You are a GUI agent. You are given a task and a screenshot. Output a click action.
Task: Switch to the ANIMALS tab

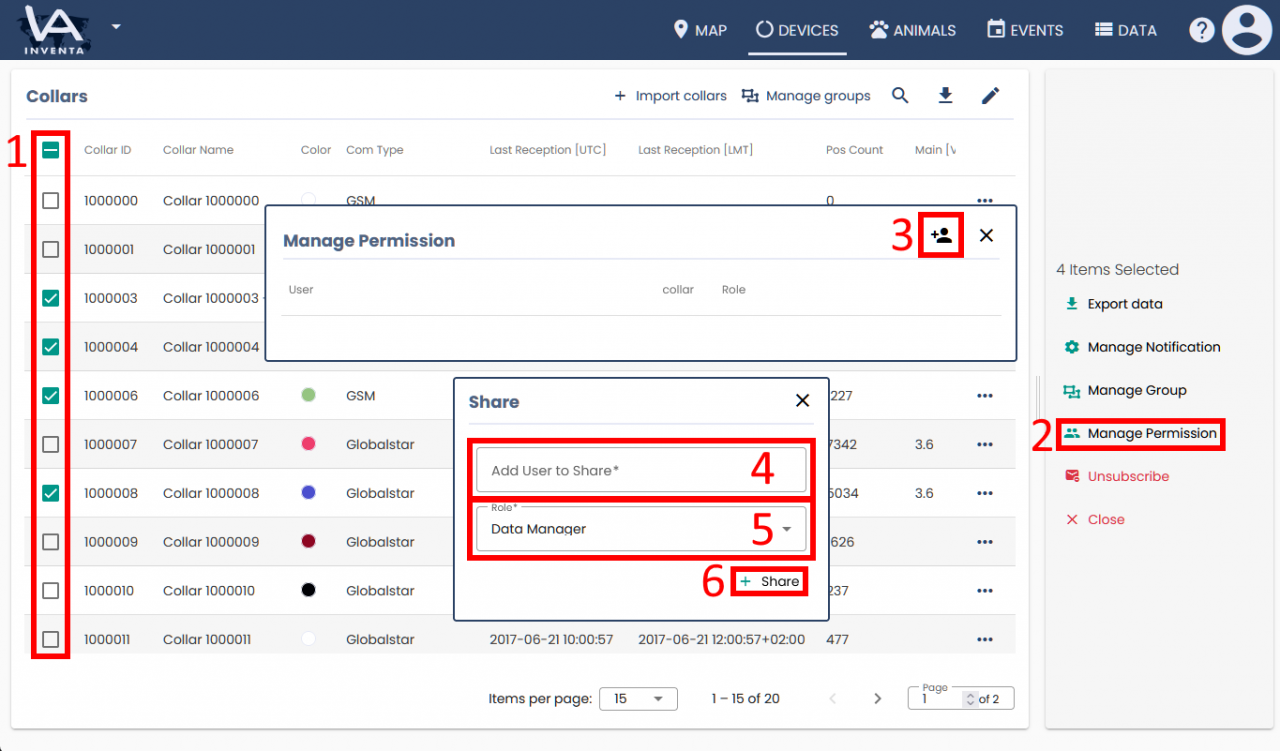[912, 29]
